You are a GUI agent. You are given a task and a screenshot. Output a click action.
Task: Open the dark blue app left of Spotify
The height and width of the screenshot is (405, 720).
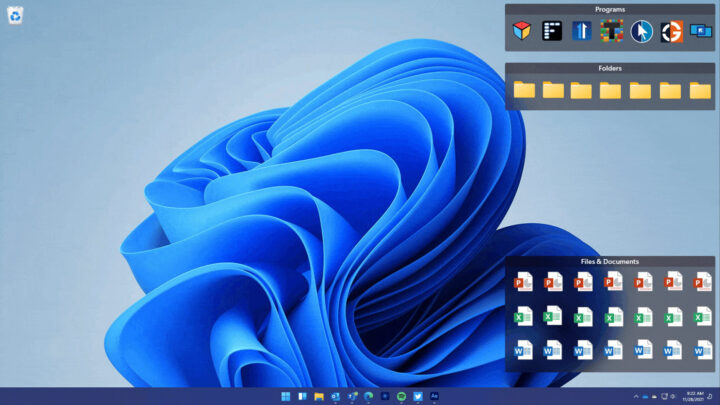pyautogui.click(x=385, y=396)
